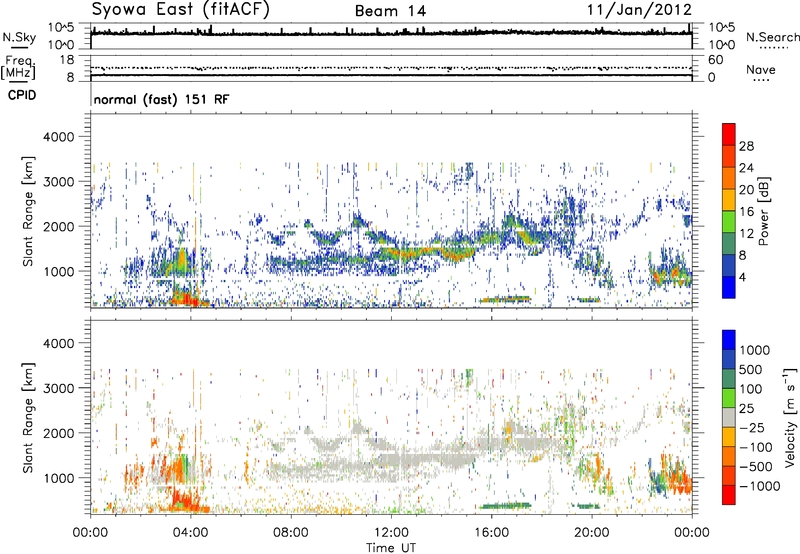The height and width of the screenshot is (554, 800).
Task: Pick the red top segment of power color bar
Action: click(729, 134)
